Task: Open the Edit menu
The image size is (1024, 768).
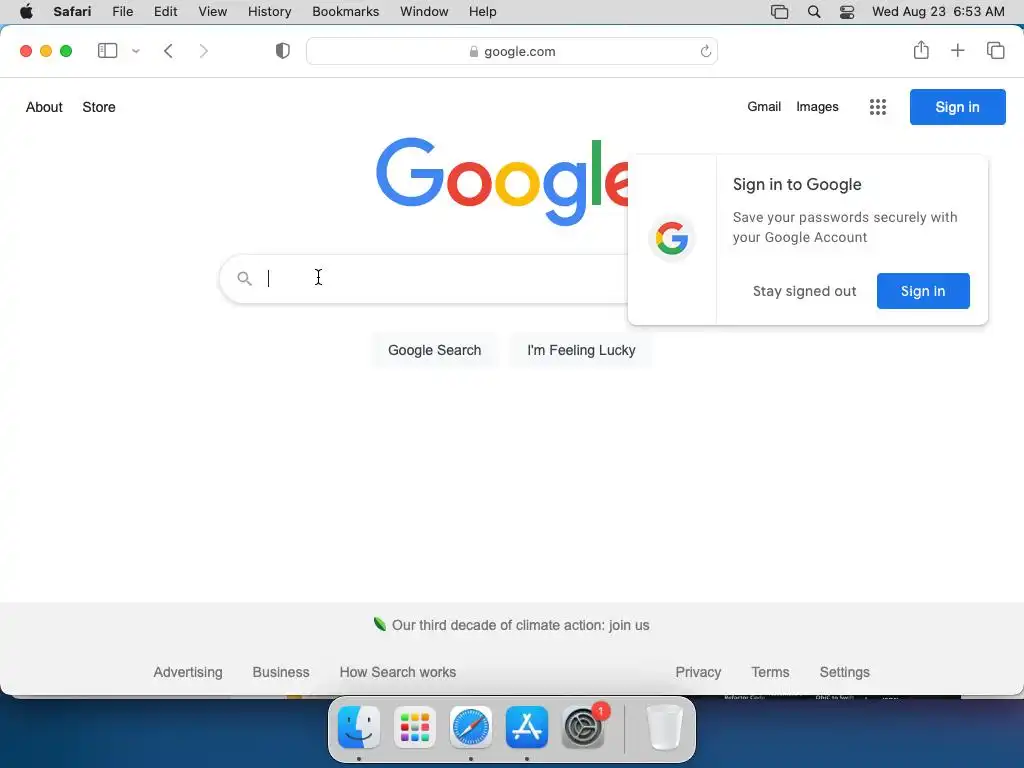Action: coord(165,12)
